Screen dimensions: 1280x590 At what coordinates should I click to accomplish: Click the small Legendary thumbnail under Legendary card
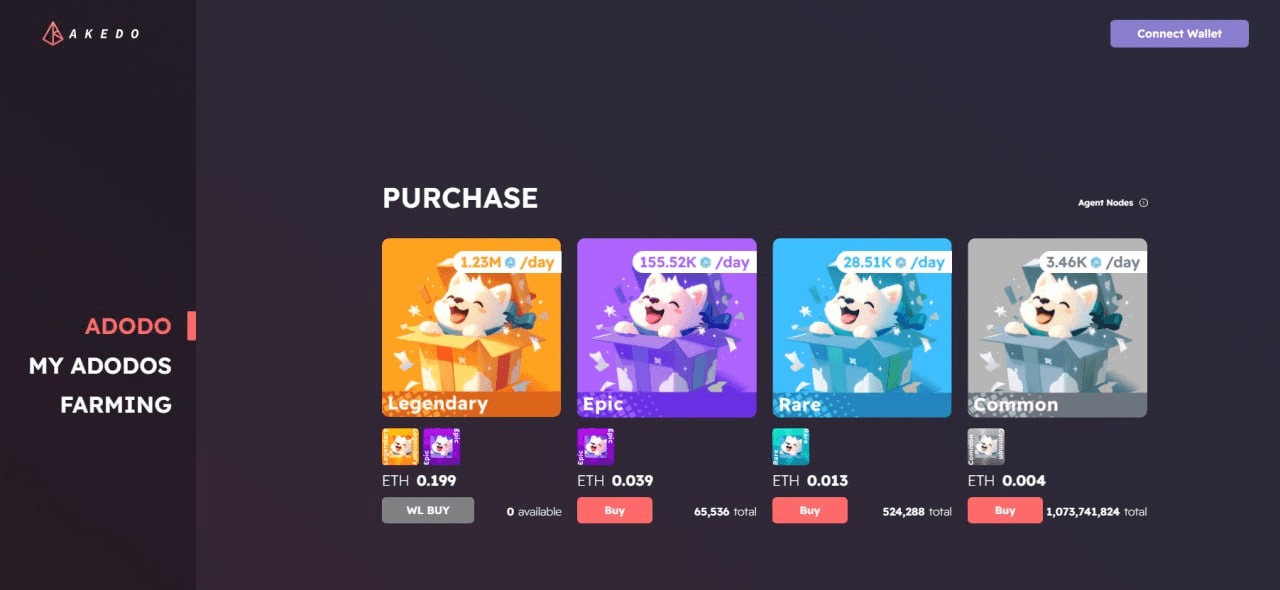[401, 447]
